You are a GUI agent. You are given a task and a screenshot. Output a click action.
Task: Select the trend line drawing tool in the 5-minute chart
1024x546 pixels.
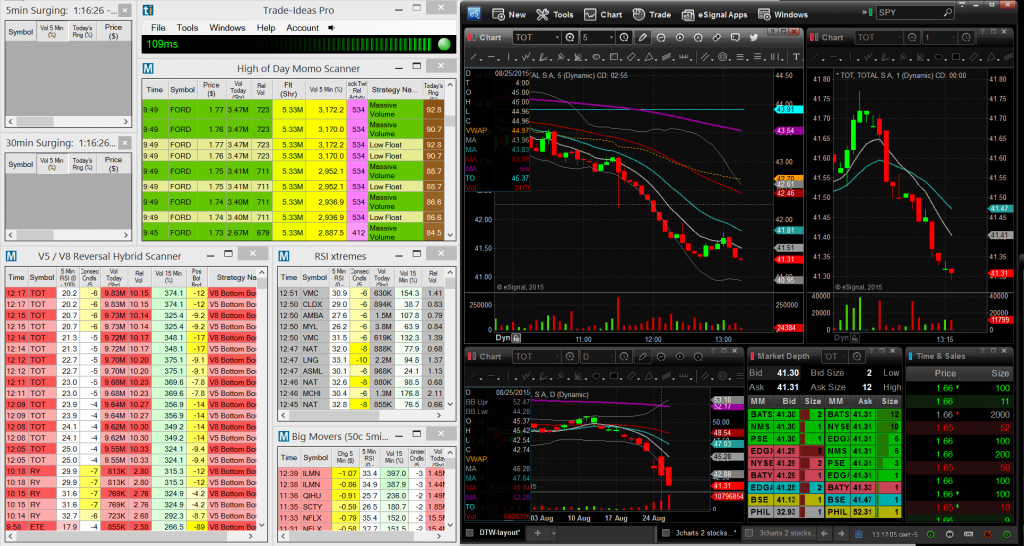(x=473, y=57)
